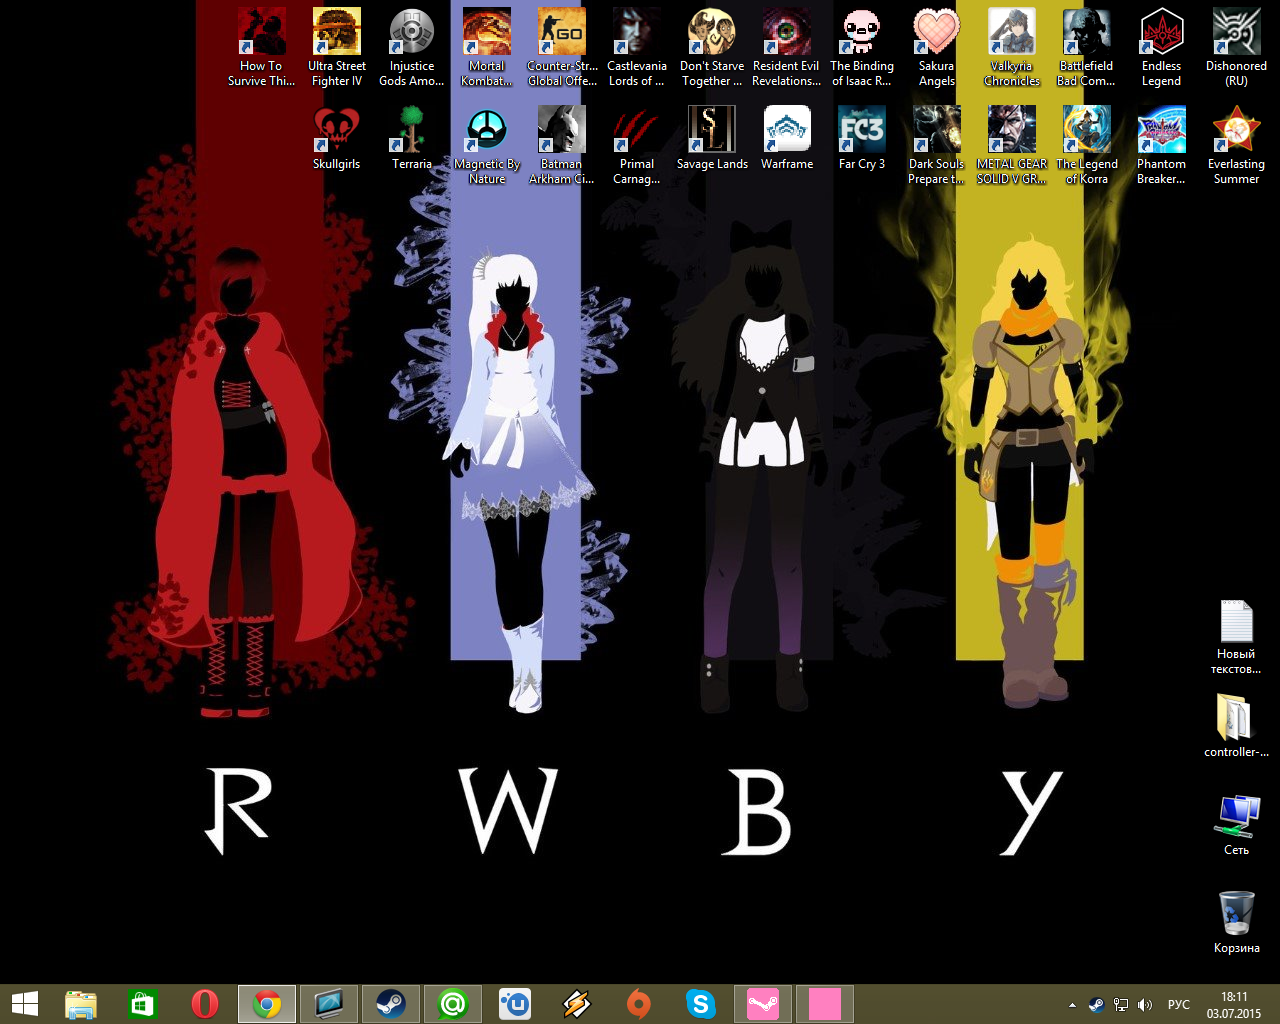Launch Batman Arkham City shortcut
Viewport: 1280px width, 1024px height.
tap(562, 146)
